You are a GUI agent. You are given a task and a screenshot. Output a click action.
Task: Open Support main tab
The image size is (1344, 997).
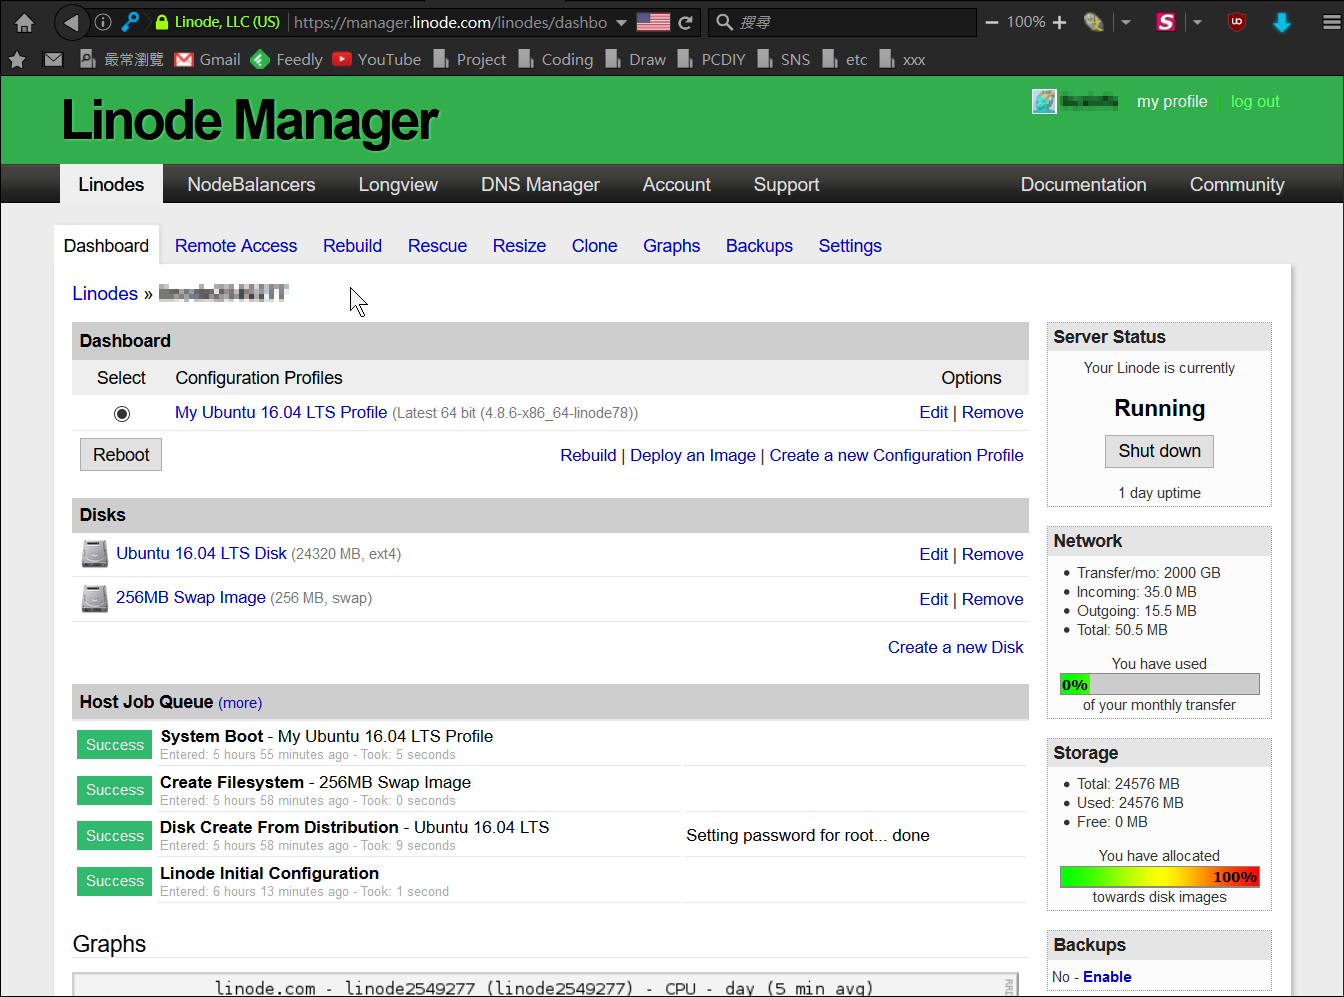point(786,184)
